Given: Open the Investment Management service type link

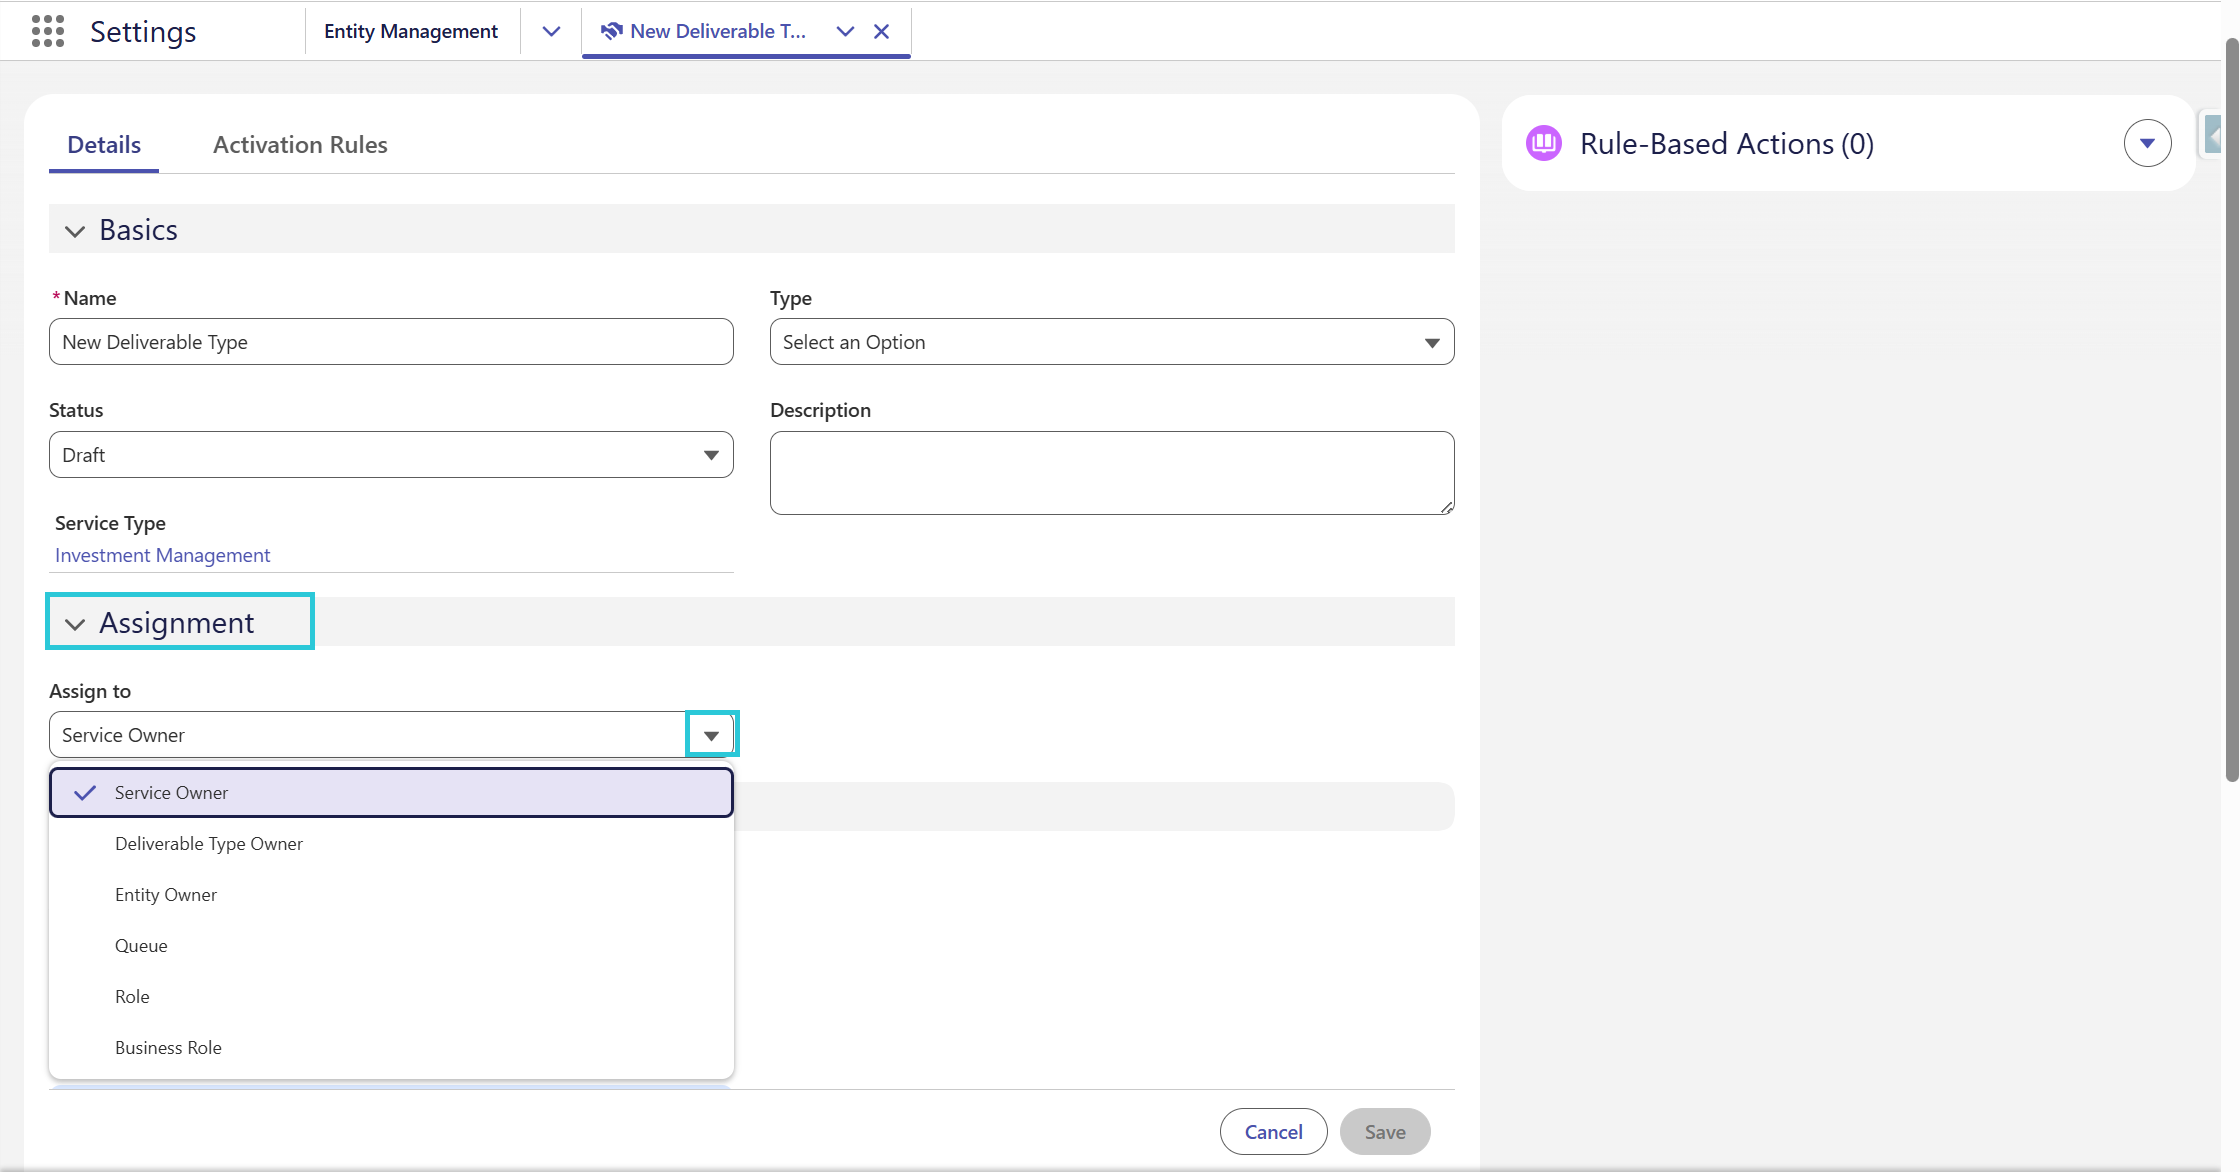Looking at the screenshot, I should click(162, 555).
